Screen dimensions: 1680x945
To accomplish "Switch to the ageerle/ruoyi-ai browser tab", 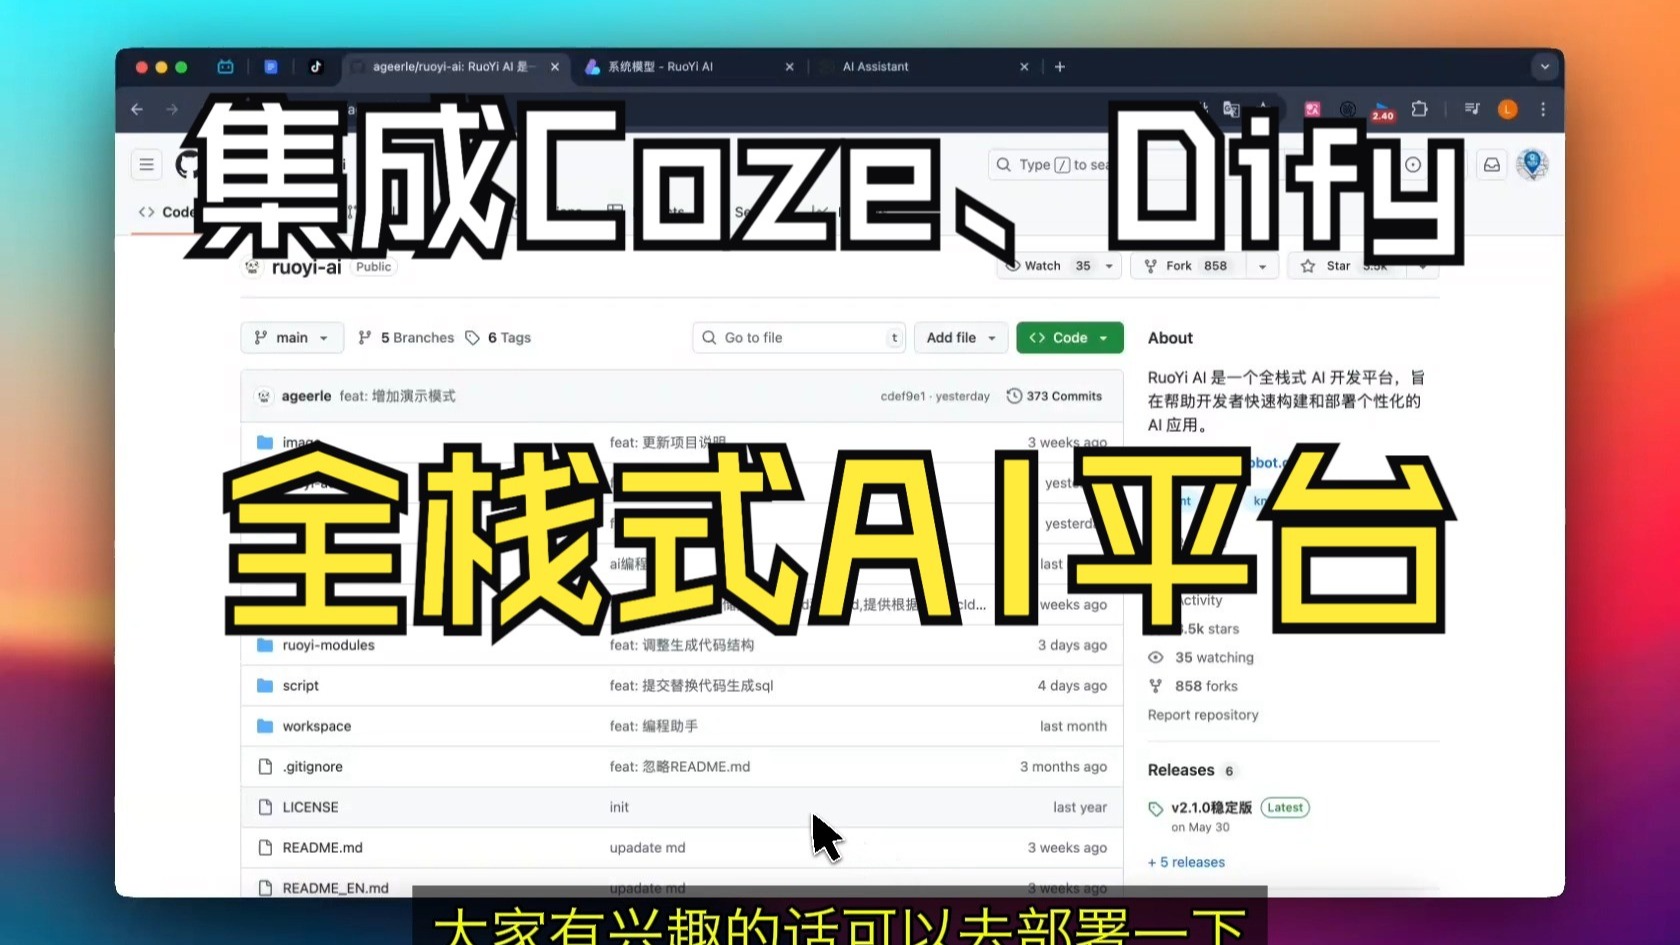I will coord(455,67).
